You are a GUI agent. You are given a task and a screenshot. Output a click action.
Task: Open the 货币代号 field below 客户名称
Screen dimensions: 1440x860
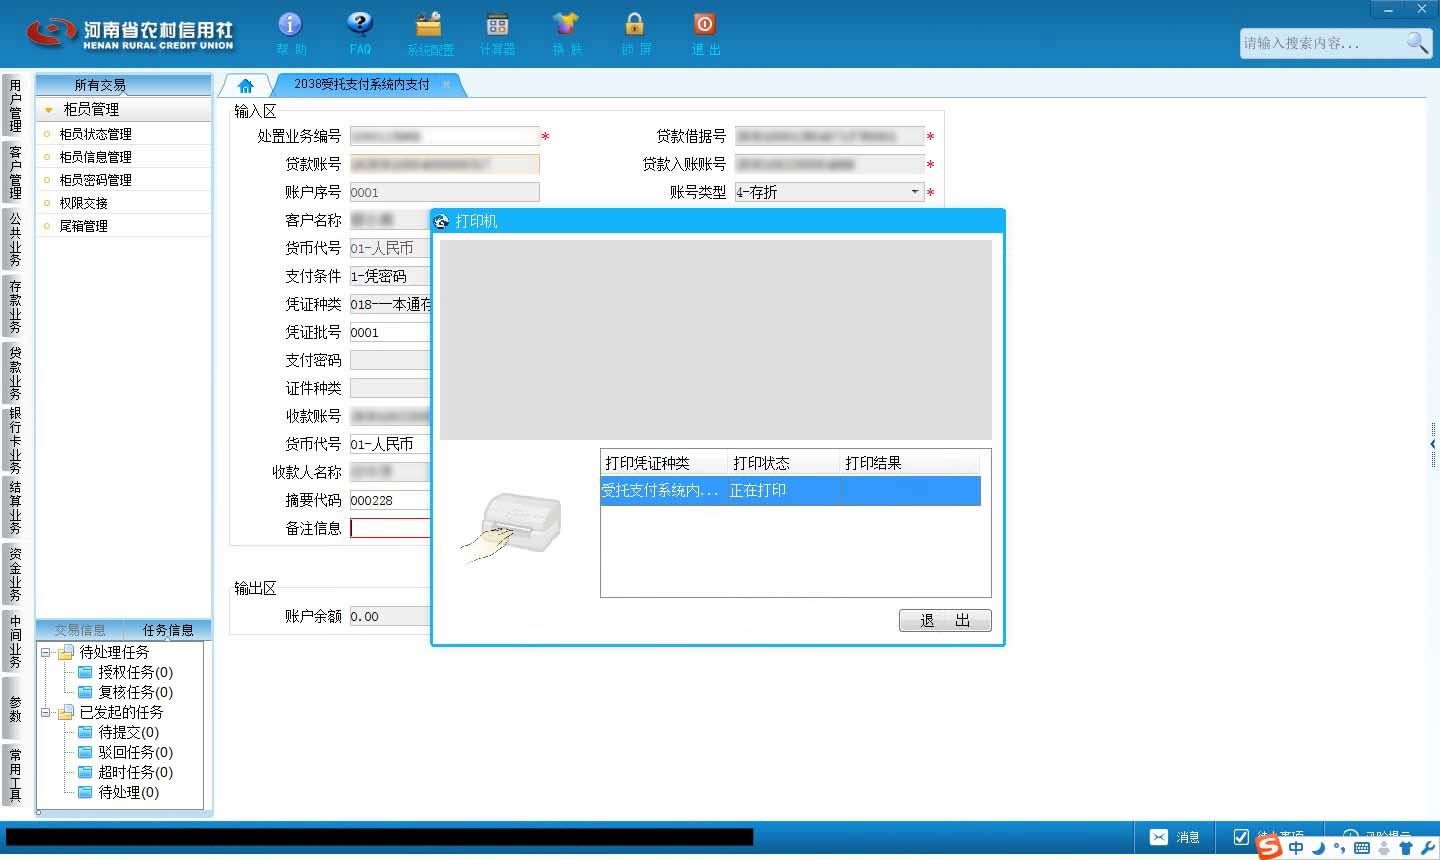(390, 248)
